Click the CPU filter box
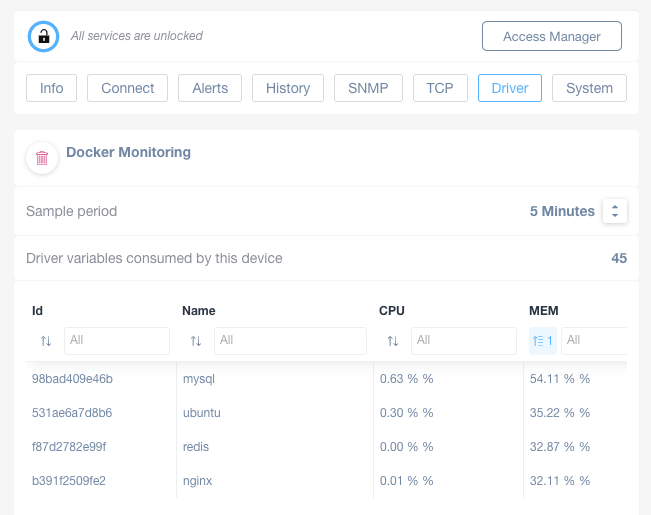This screenshot has height=515, width=651. pos(464,341)
